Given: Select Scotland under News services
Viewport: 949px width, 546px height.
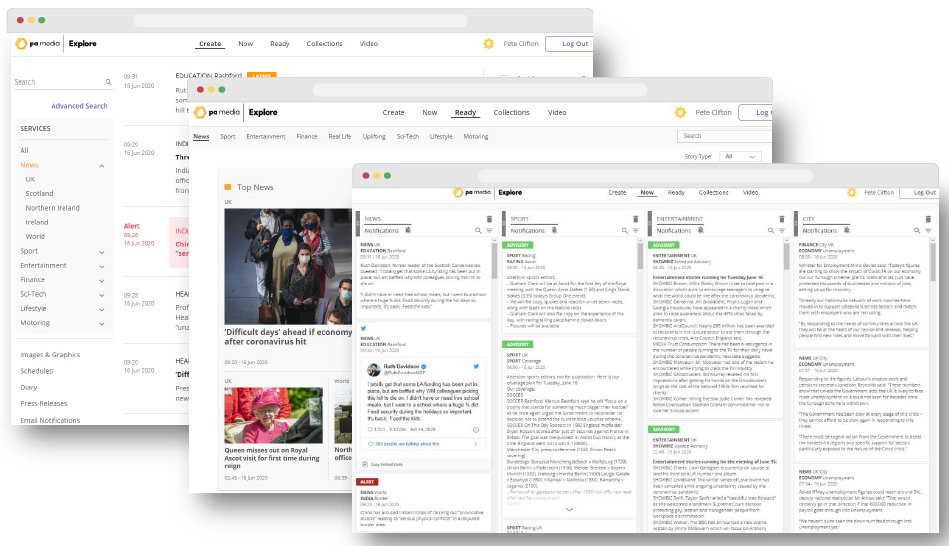Looking at the screenshot, I should pos(39,194).
